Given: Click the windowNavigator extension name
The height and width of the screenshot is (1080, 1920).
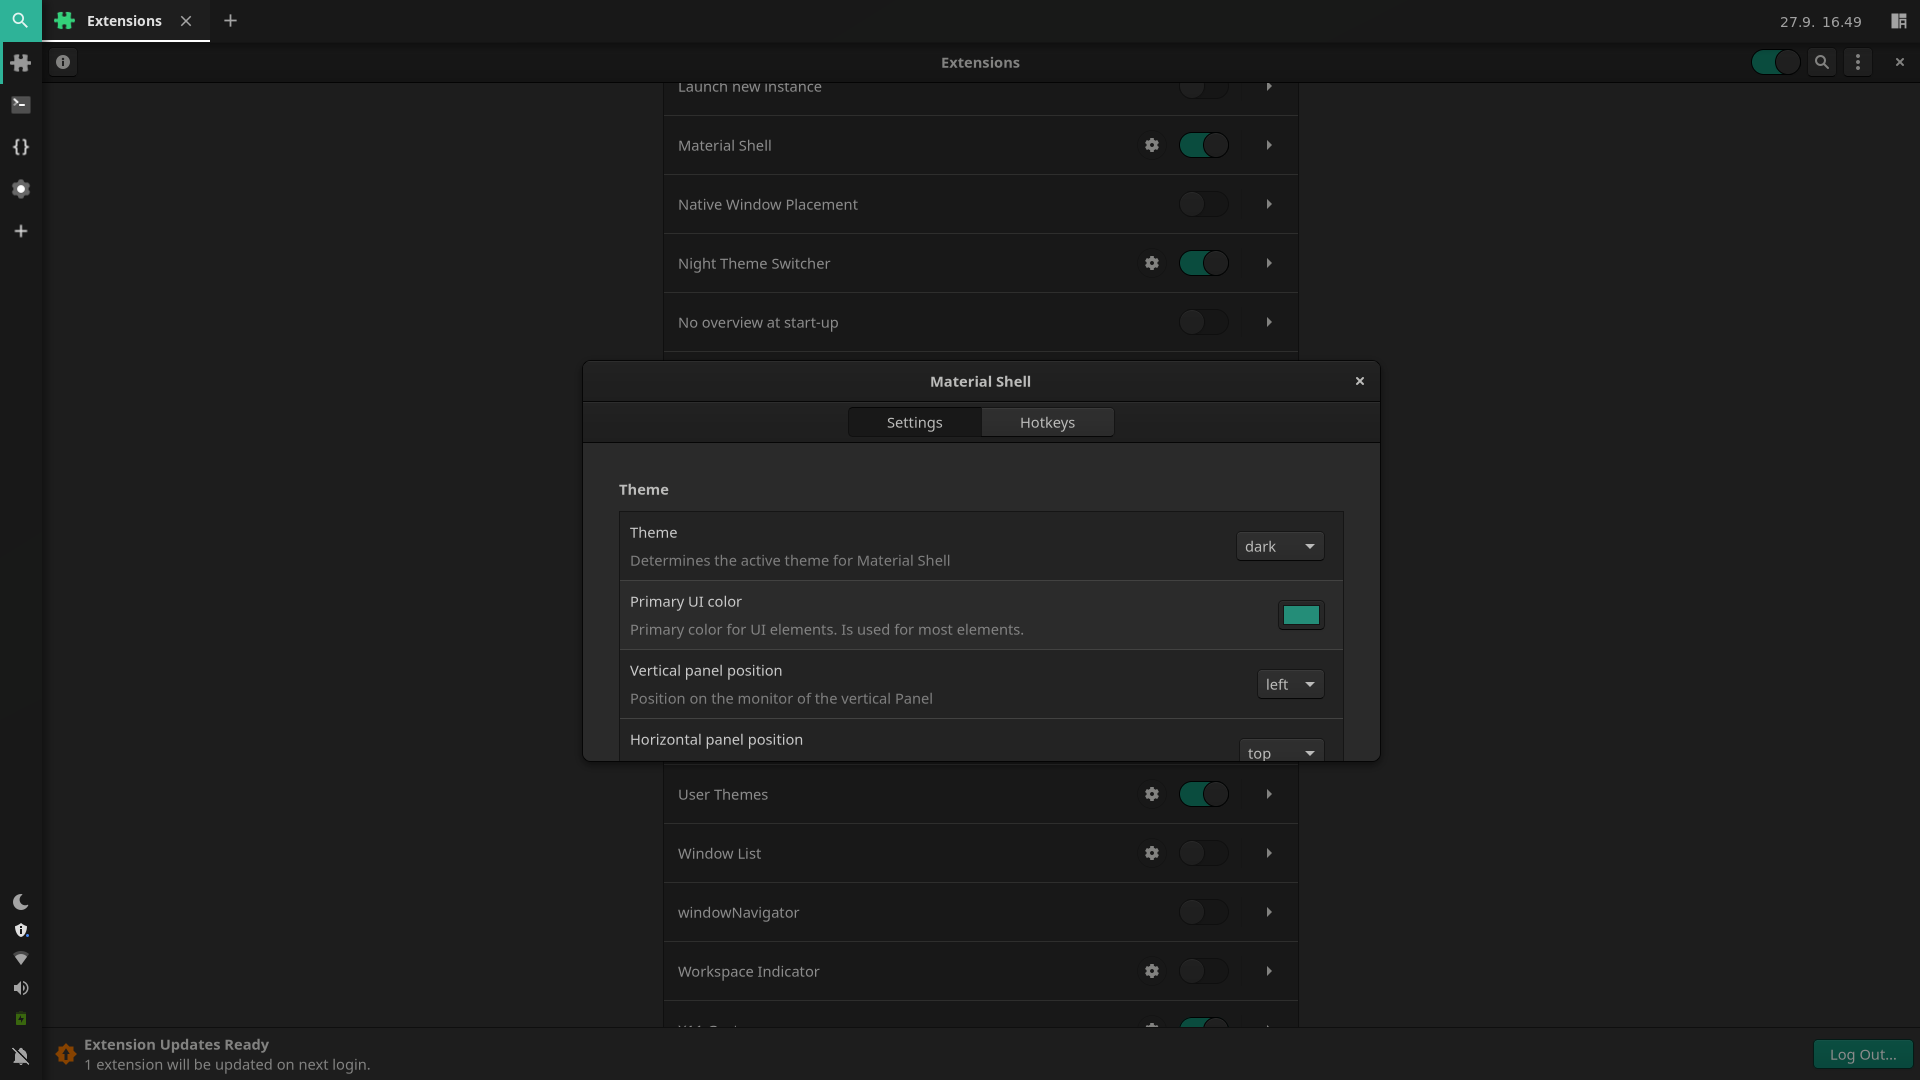Looking at the screenshot, I should [x=738, y=912].
